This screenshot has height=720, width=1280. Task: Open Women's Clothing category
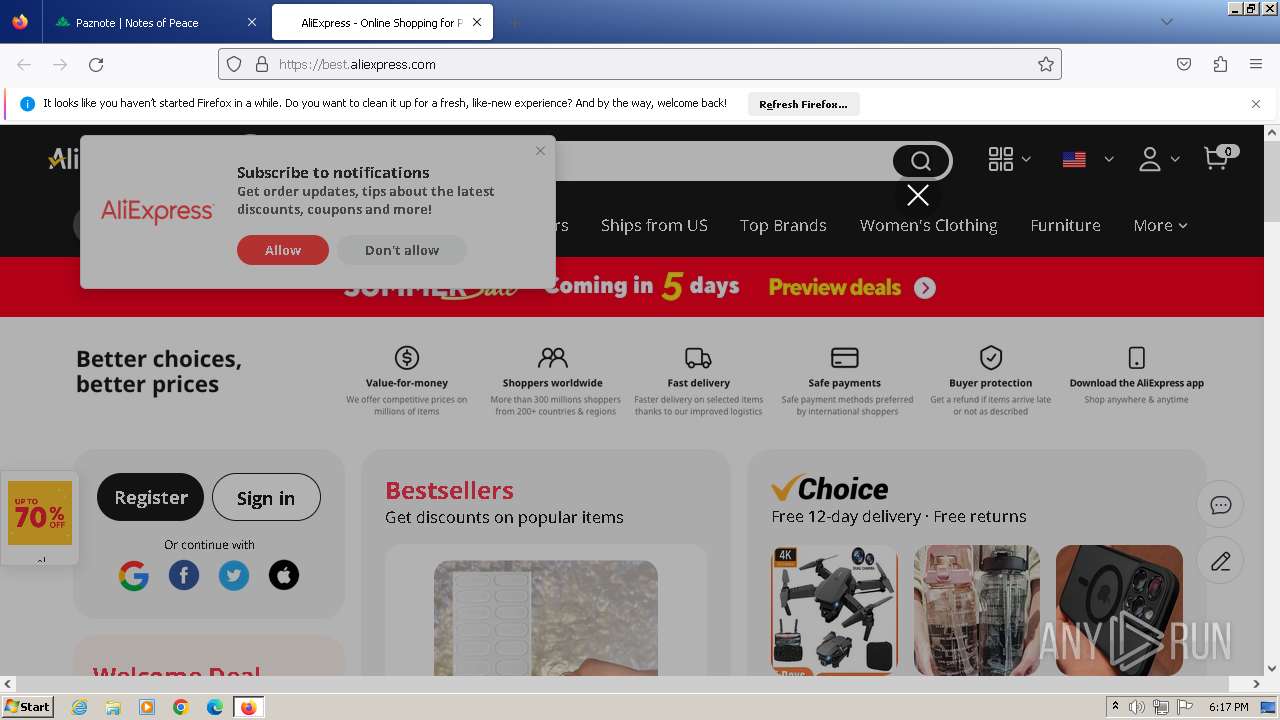928,225
